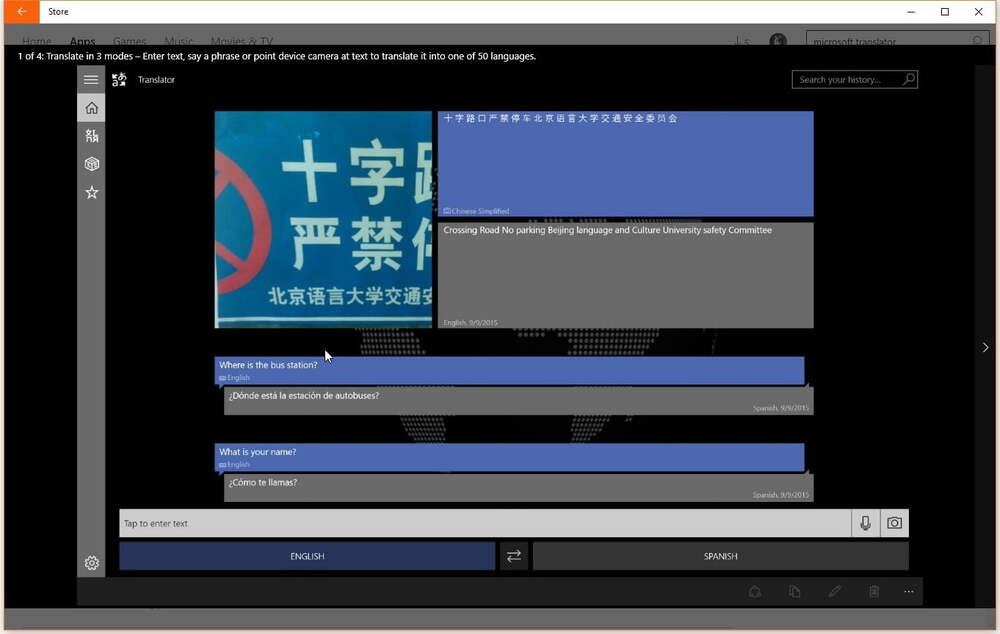Toggle the hamburger navigation menu

[x=91, y=79]
